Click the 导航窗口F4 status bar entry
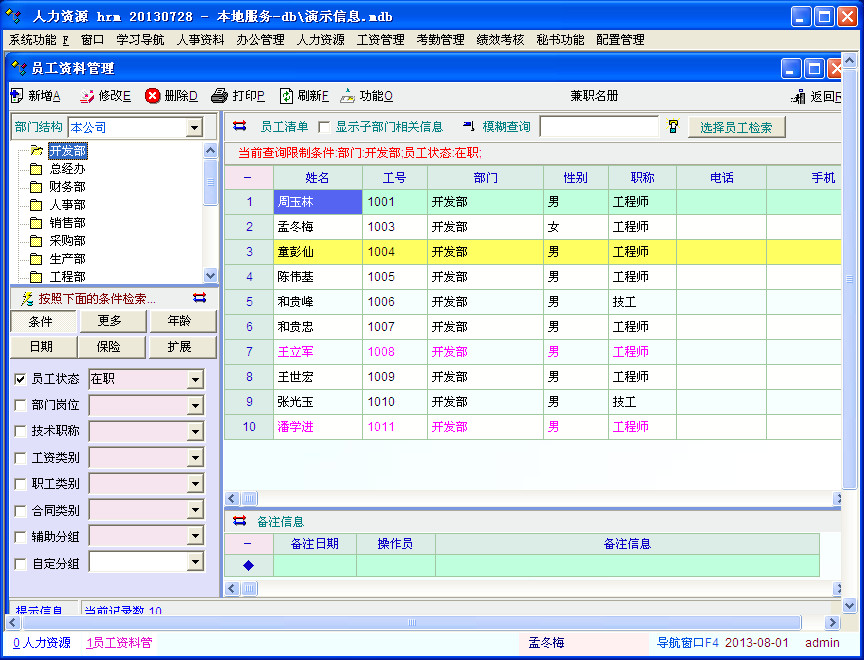This screenshot has width=864, height=660. coord(688,642)
